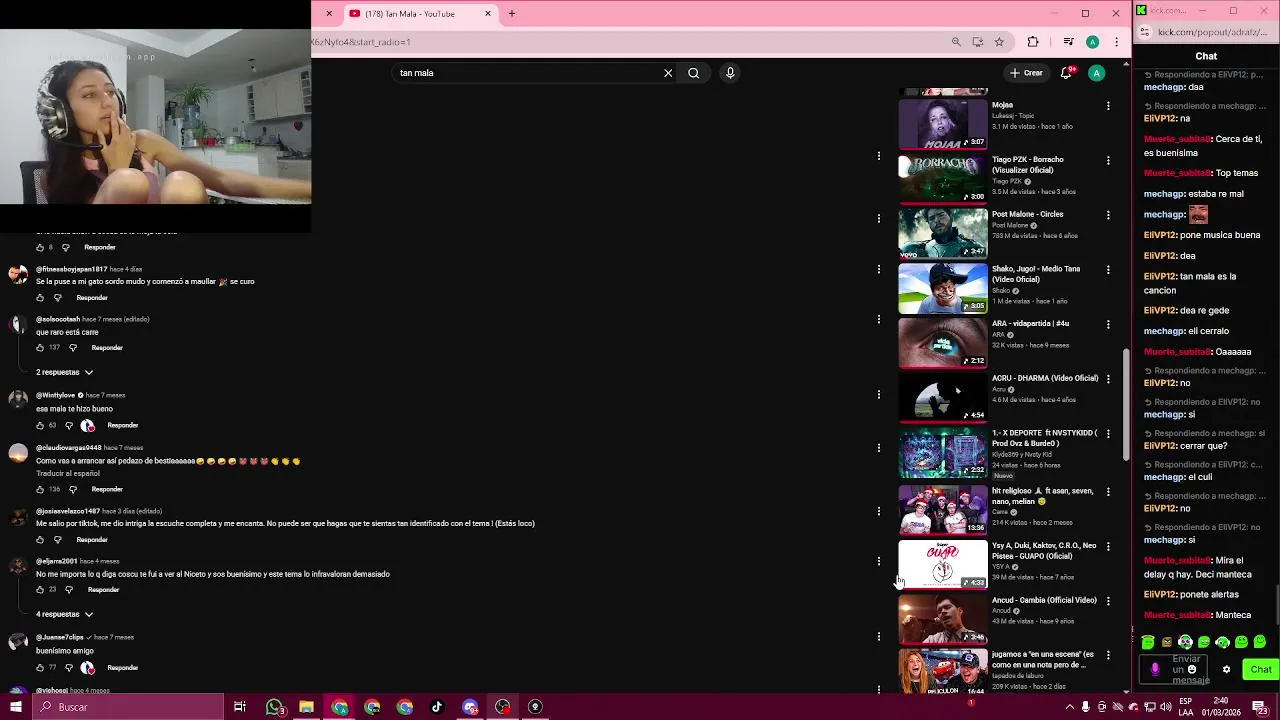Open Kick site info icon in address bar
The width and height of the screenshot is (1280, 720).
coord(1145,32)
